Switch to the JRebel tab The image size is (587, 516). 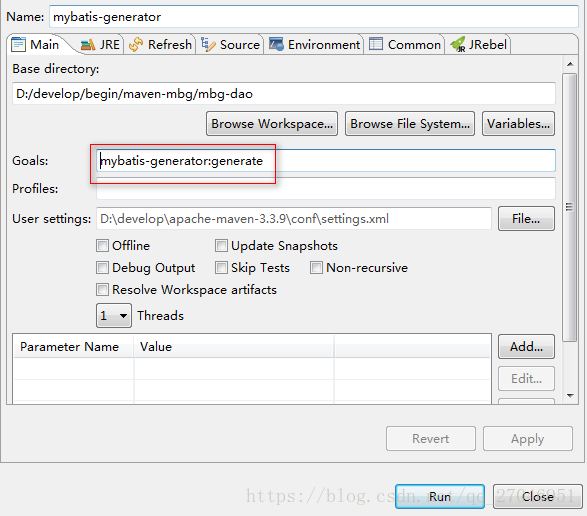pos(478,45)
